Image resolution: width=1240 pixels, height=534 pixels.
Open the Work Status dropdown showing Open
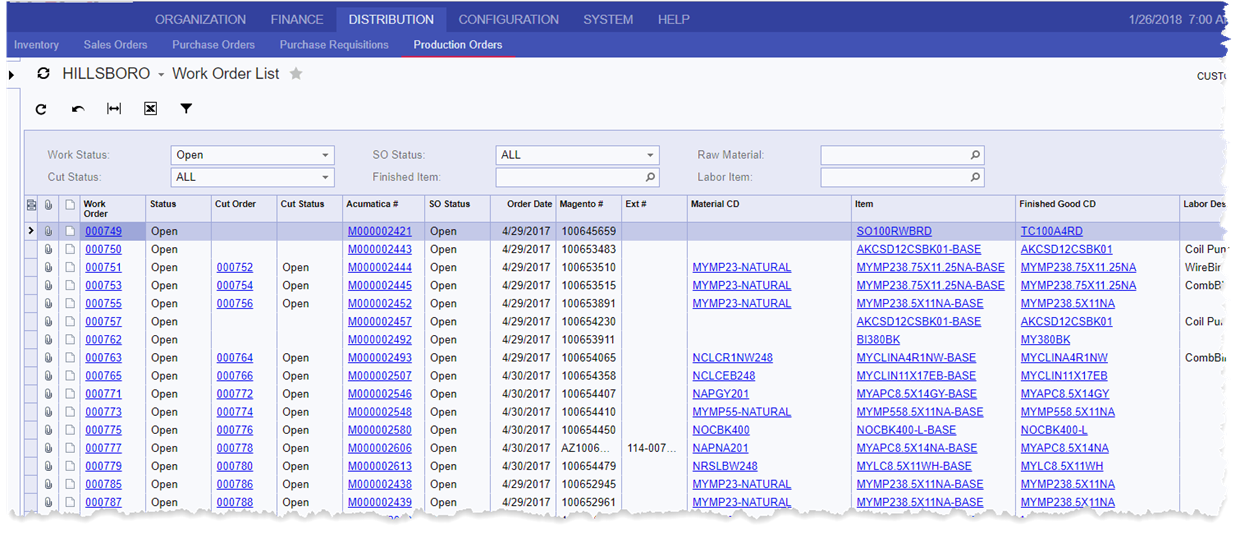tap(252, 155)
